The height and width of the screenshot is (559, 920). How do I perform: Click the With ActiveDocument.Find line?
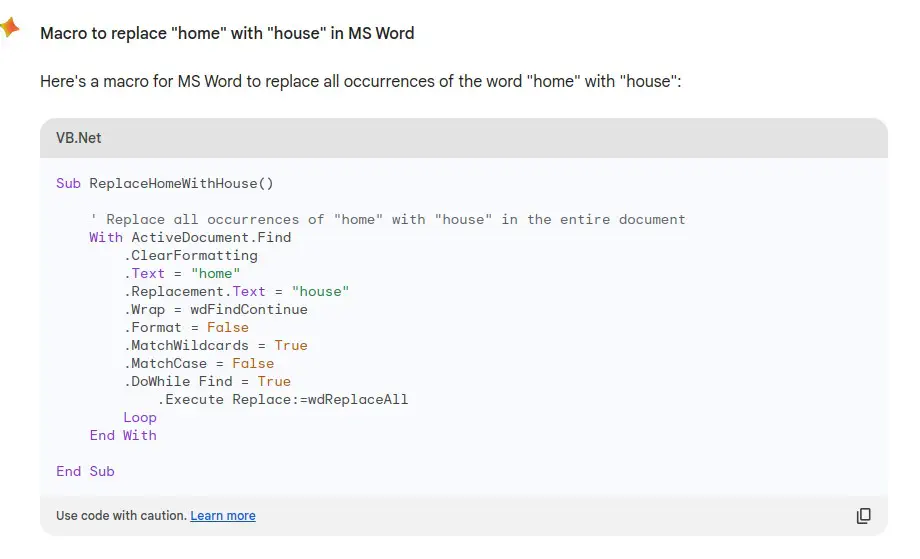click(x=190, y=237)
